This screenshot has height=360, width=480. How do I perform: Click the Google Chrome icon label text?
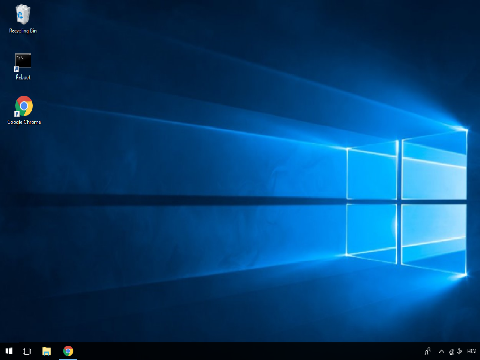(24, 122)
